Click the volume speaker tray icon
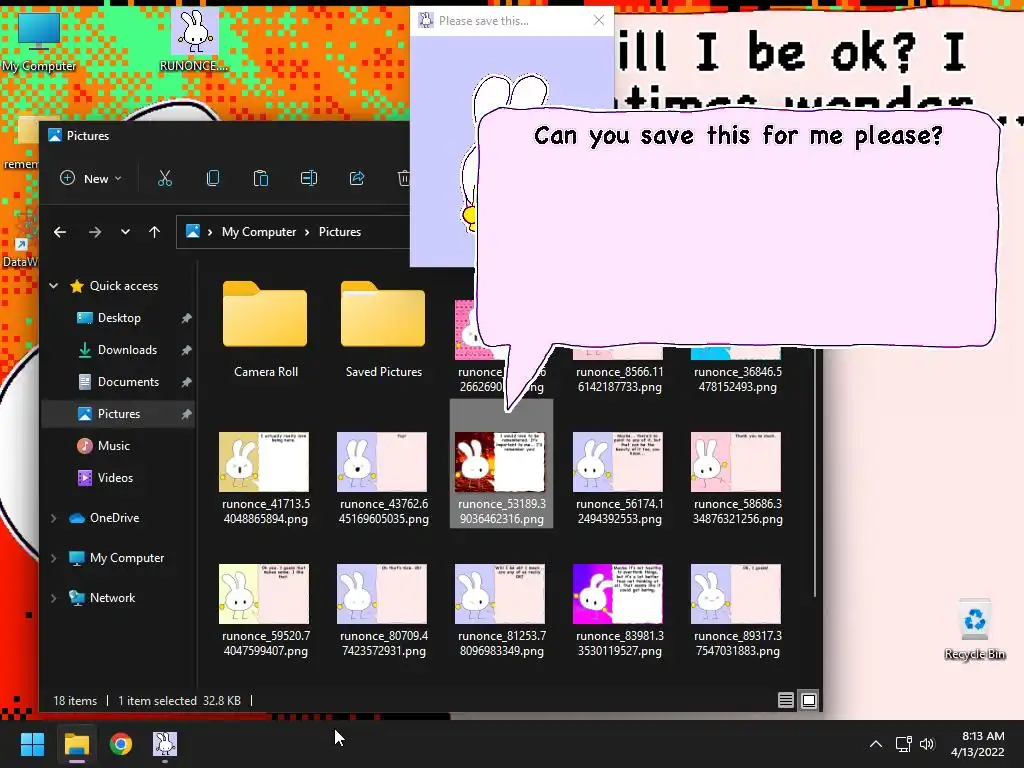This screenshot has height=768, width=1024. [927, 744]
